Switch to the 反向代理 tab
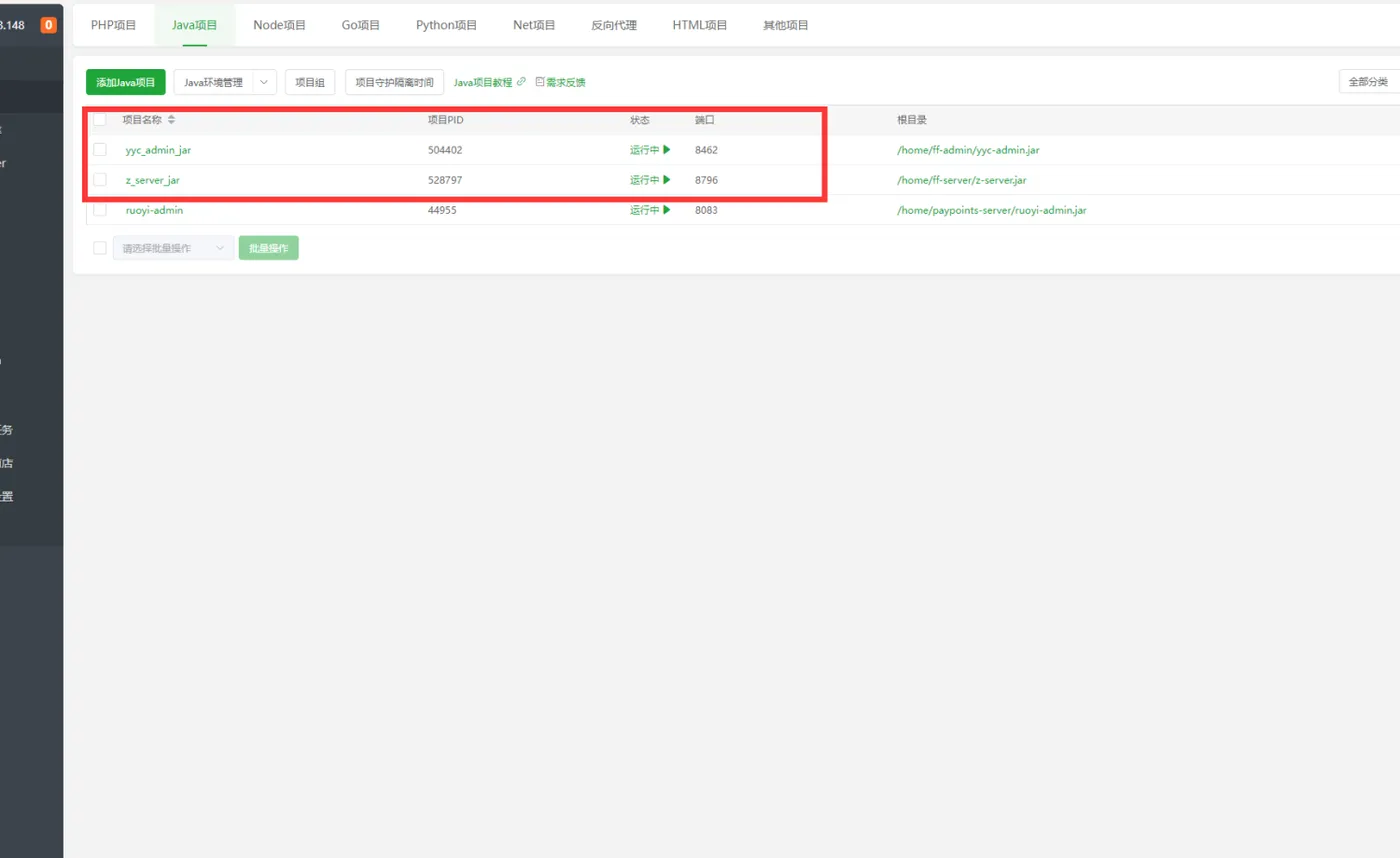The image size is (1400, 858). point(613,25)
